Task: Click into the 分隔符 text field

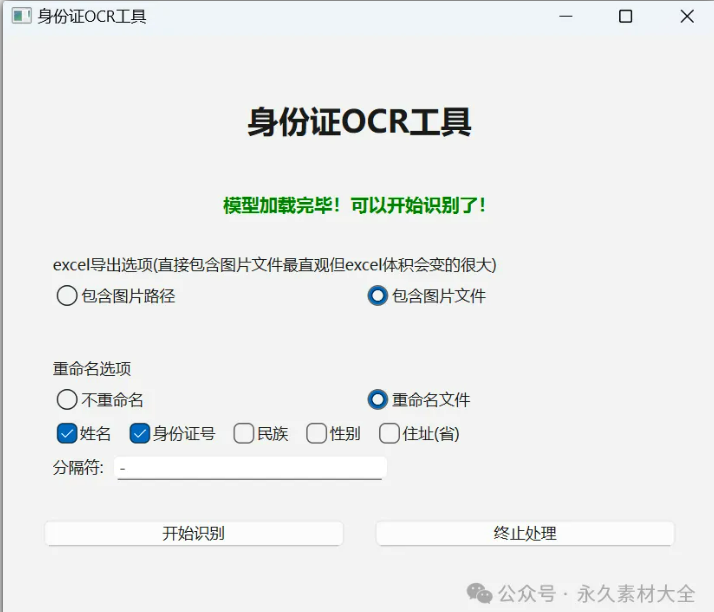Action: point(250,468)
